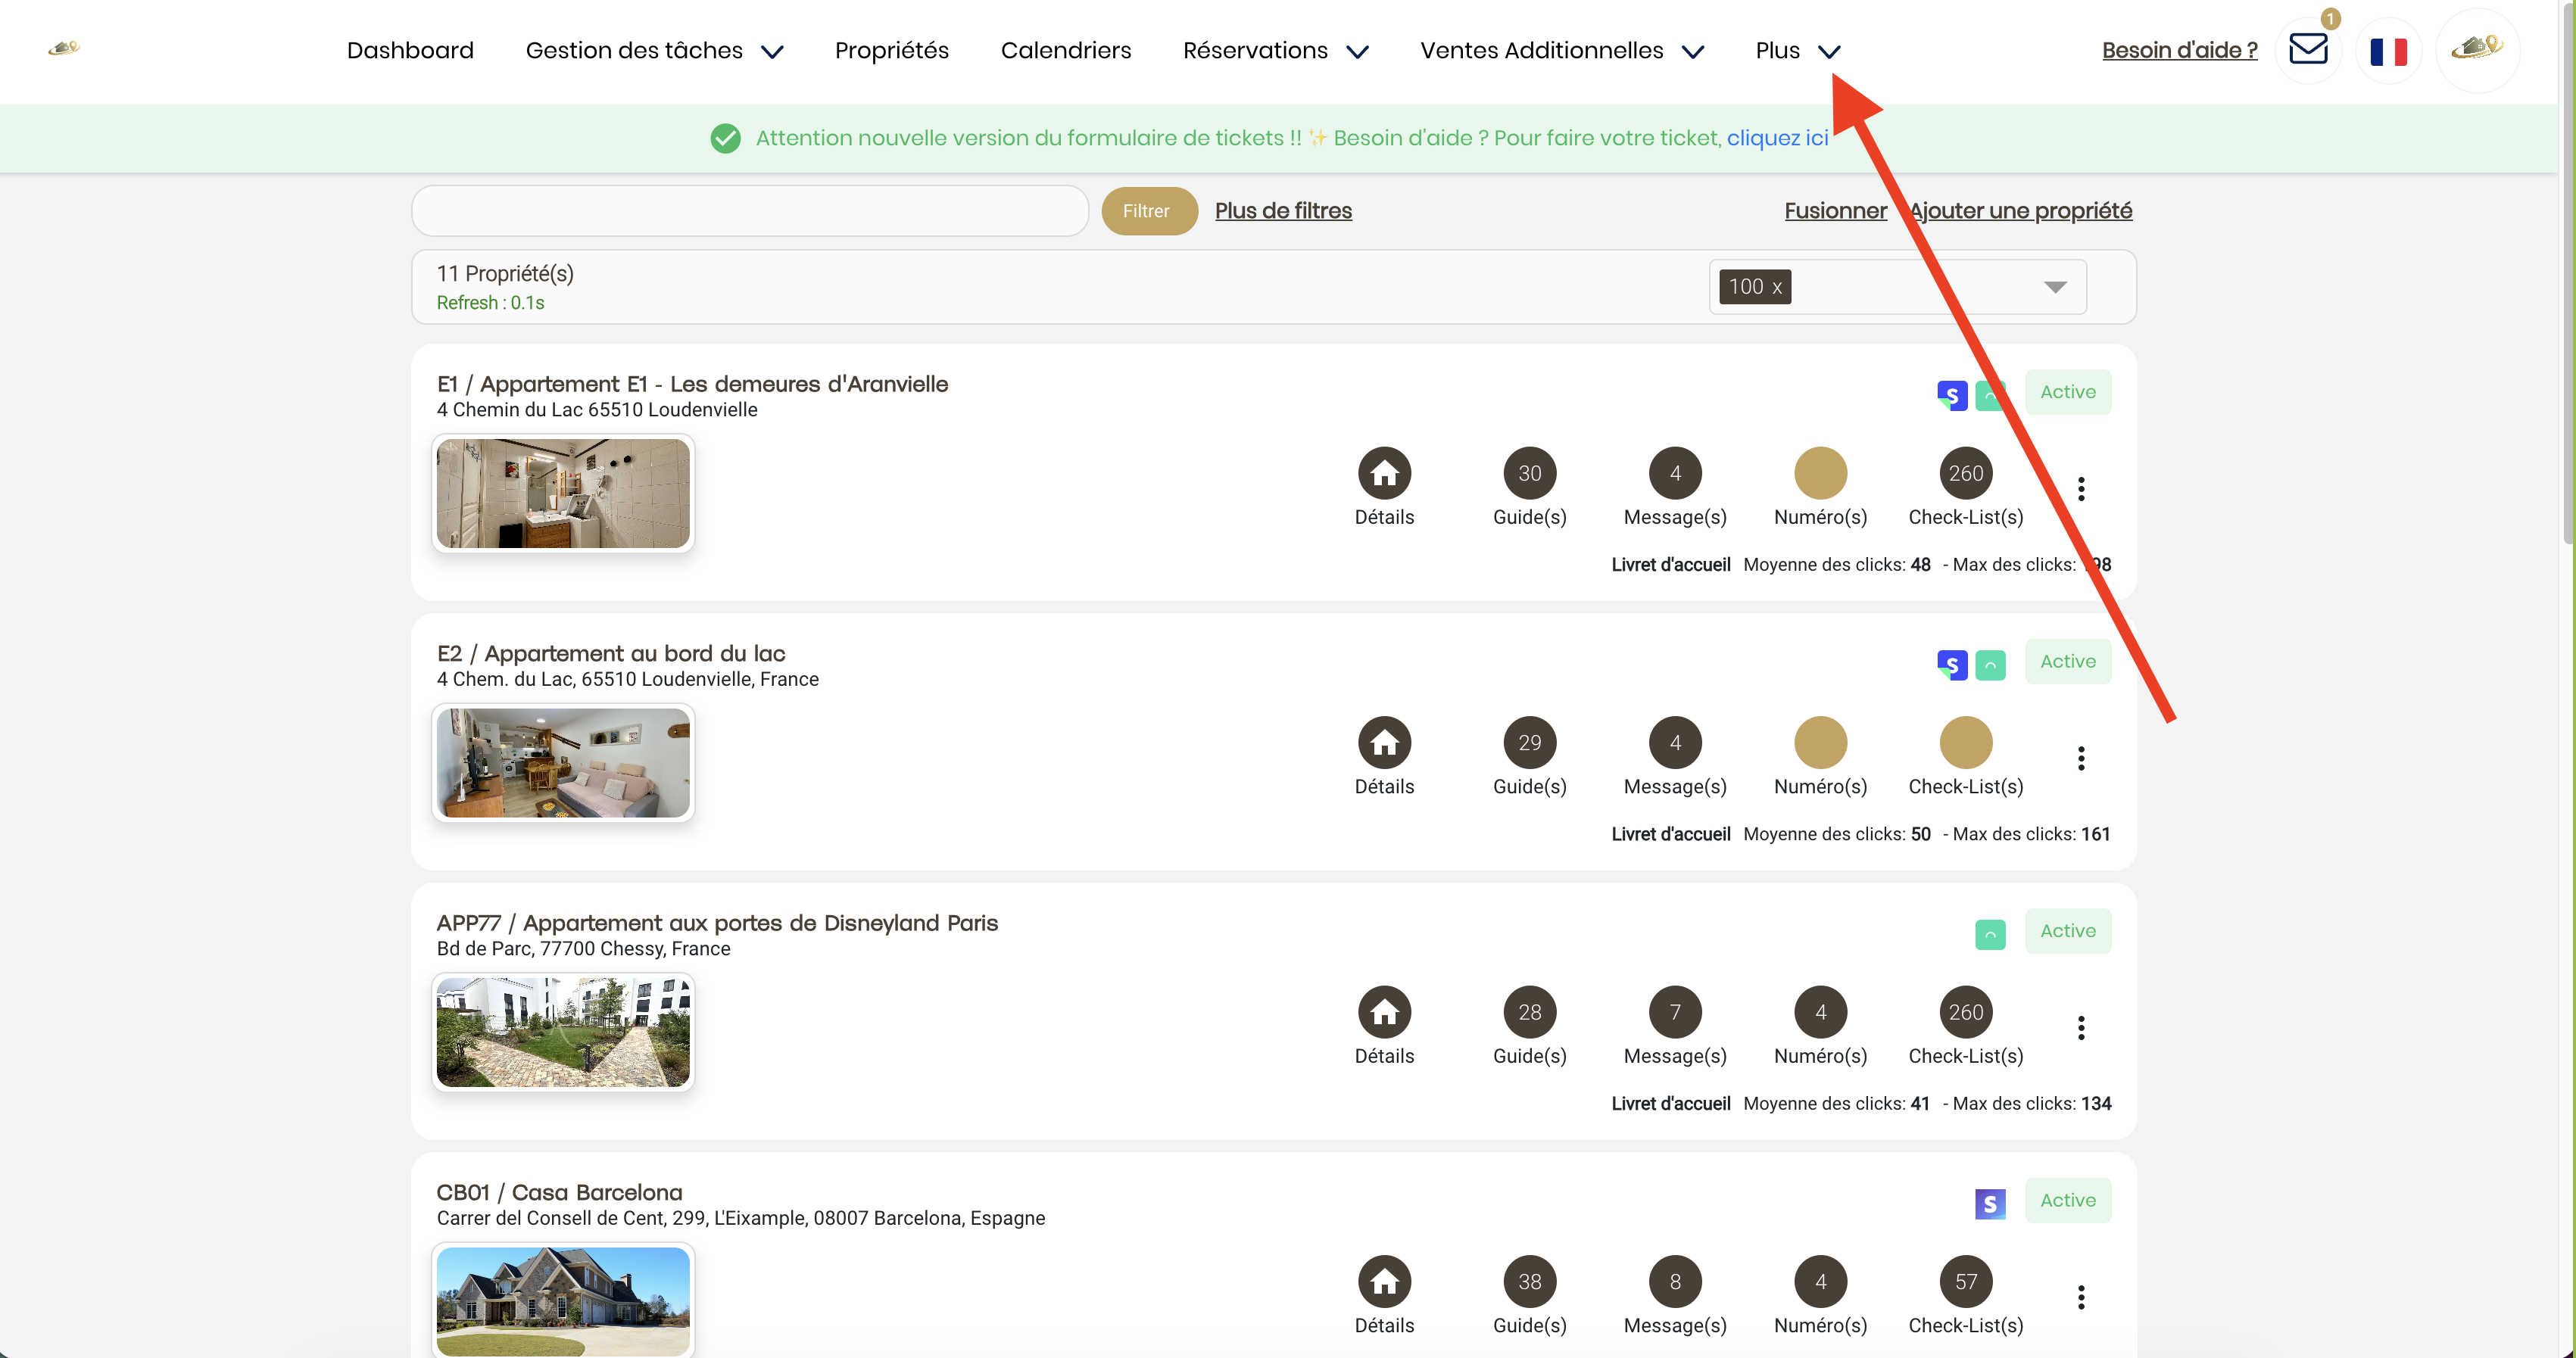Click the green channel icon on APP77
The image size is (2576, 1358).
[x=1990, y=934]
